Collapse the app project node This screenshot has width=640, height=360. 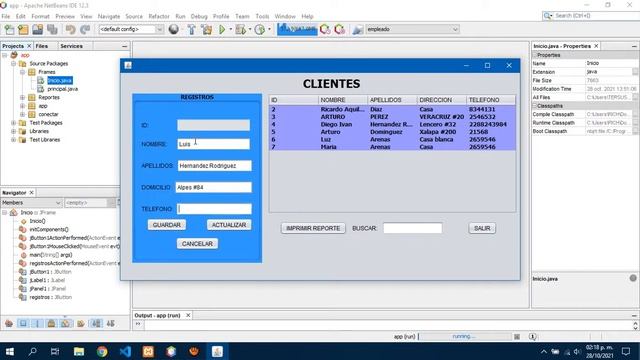(5, 55)
